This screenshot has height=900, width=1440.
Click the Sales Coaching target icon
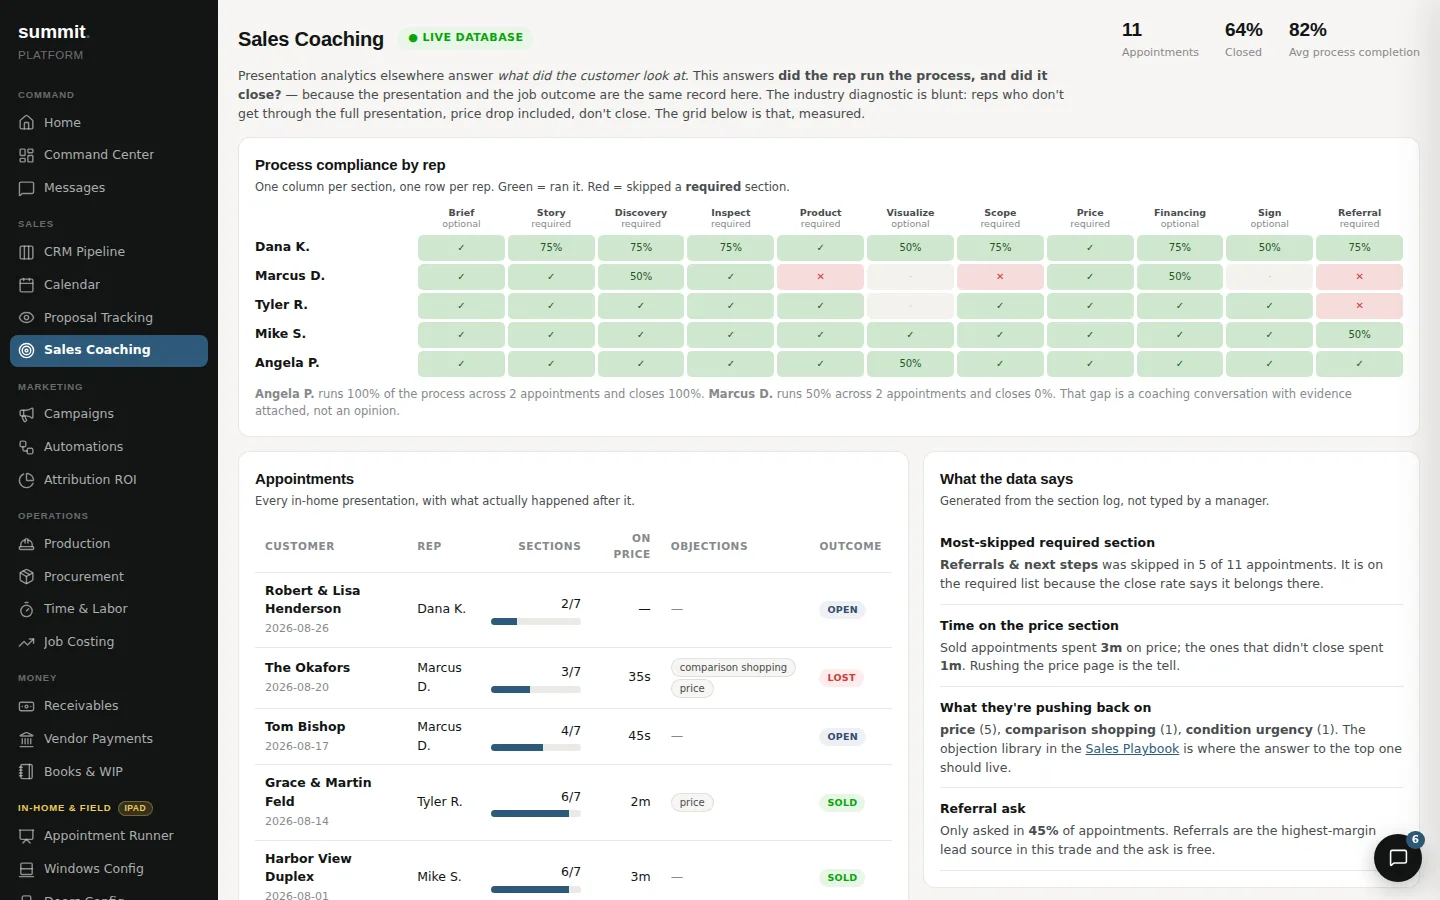pos(27,350)
